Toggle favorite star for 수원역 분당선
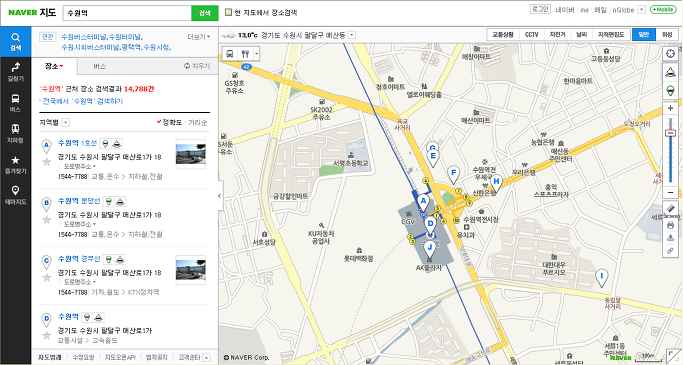683x365 pixels. pos(47,220)
